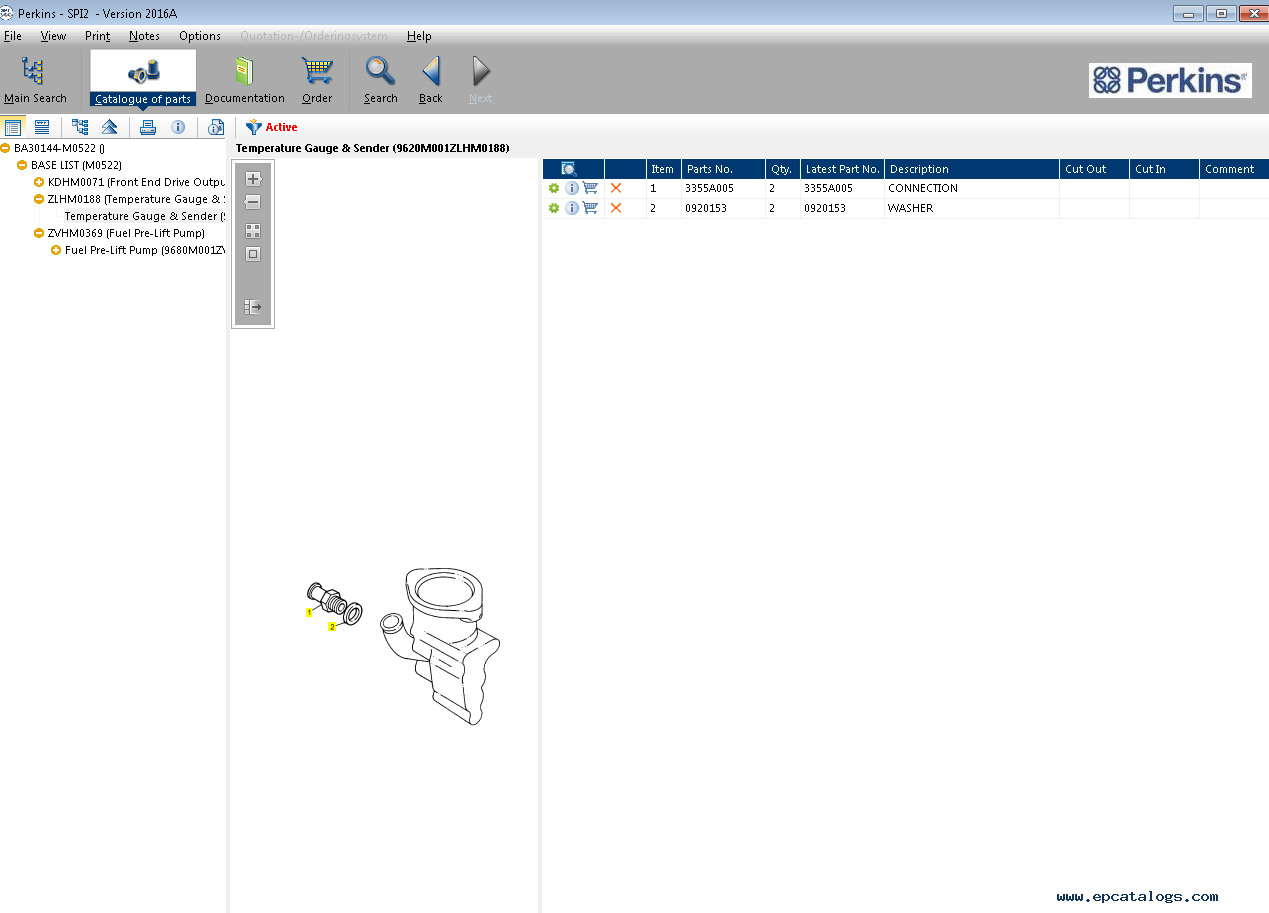Image resolution: width=1269 pixels, height=913 pixels.
Task: Click green gear icon for WASHER row
Action: coord(554,208)
